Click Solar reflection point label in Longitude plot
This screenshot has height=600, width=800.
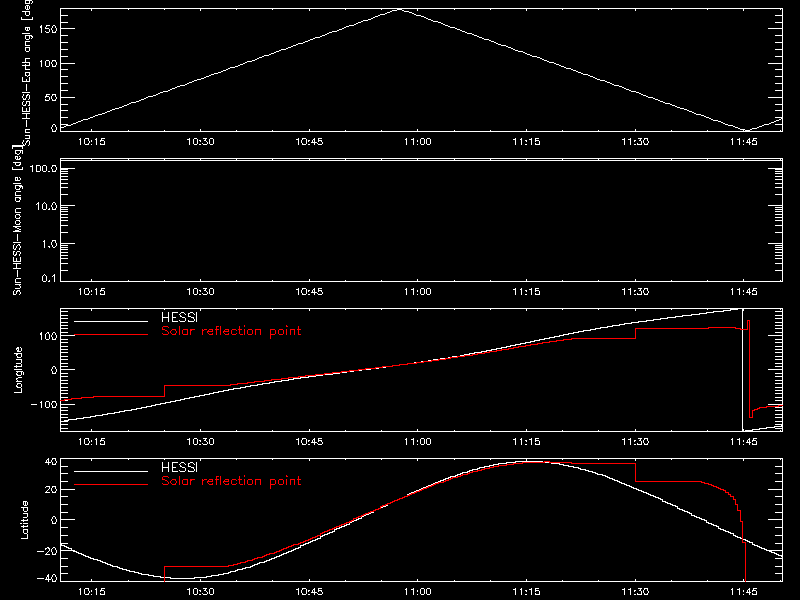[231, 331]
